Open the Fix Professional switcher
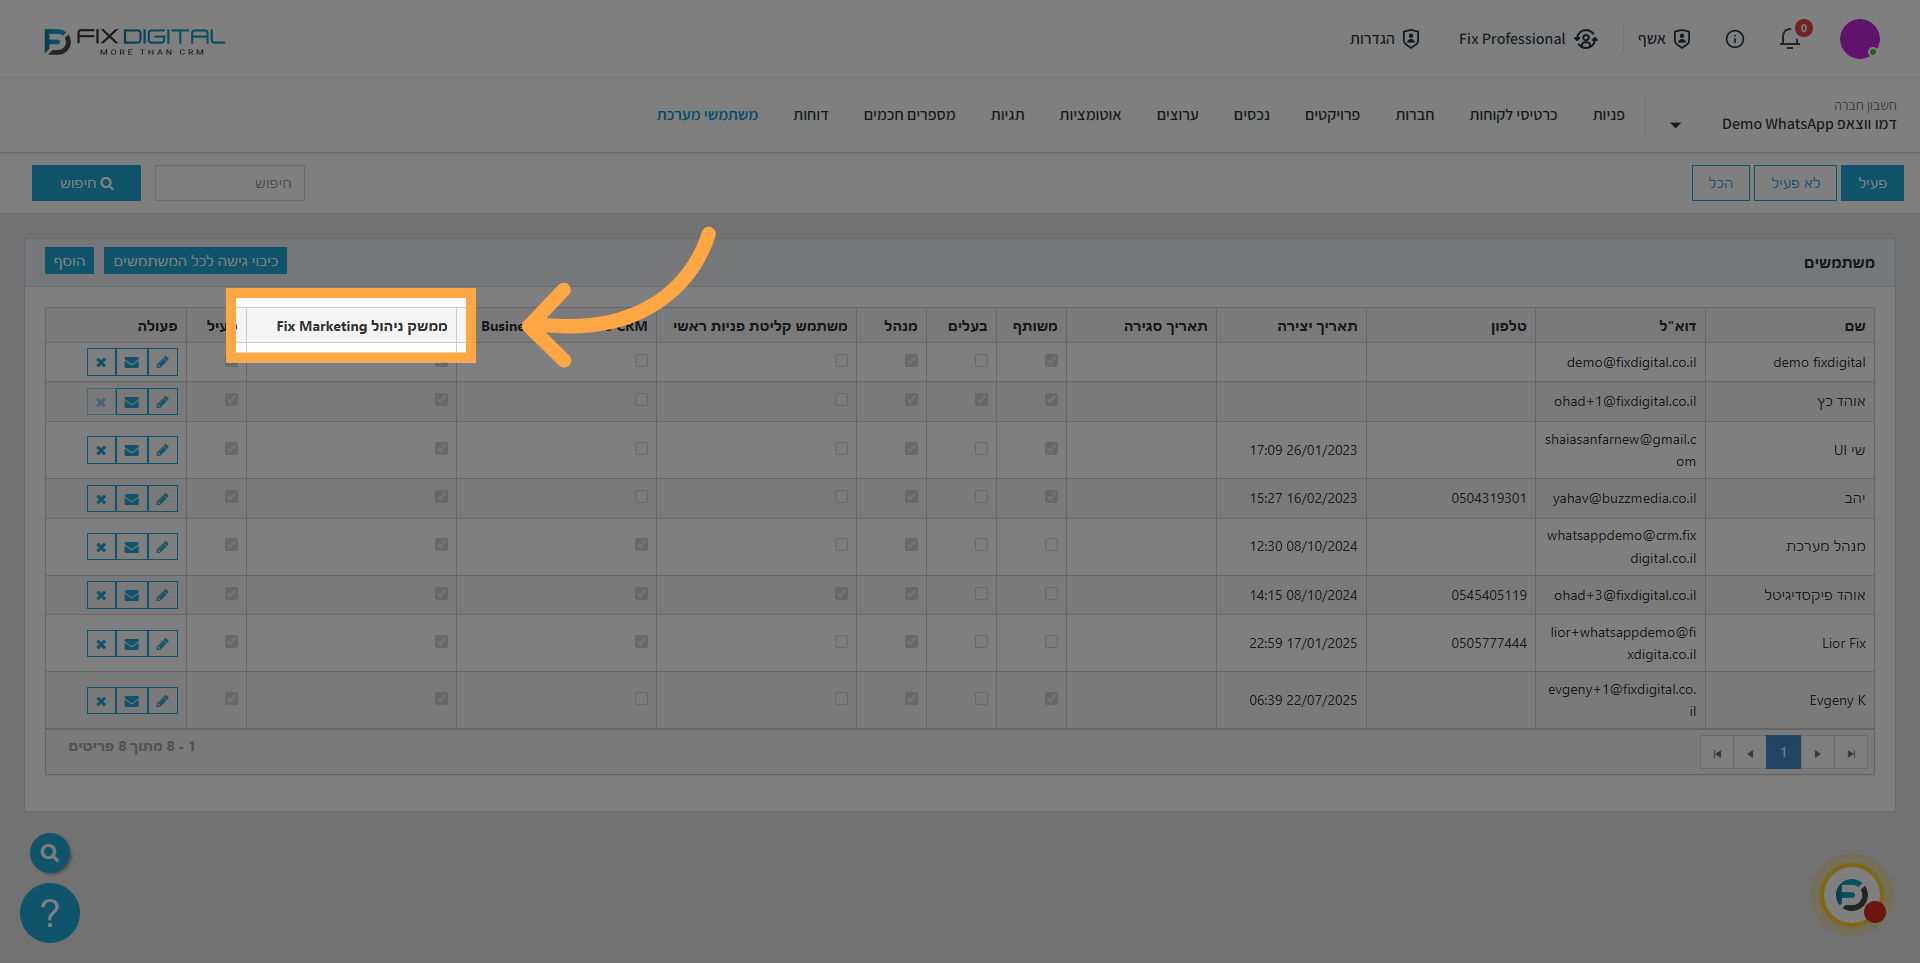The height and width of the screenshot is (963, 1920). (x=1527, y=39)
